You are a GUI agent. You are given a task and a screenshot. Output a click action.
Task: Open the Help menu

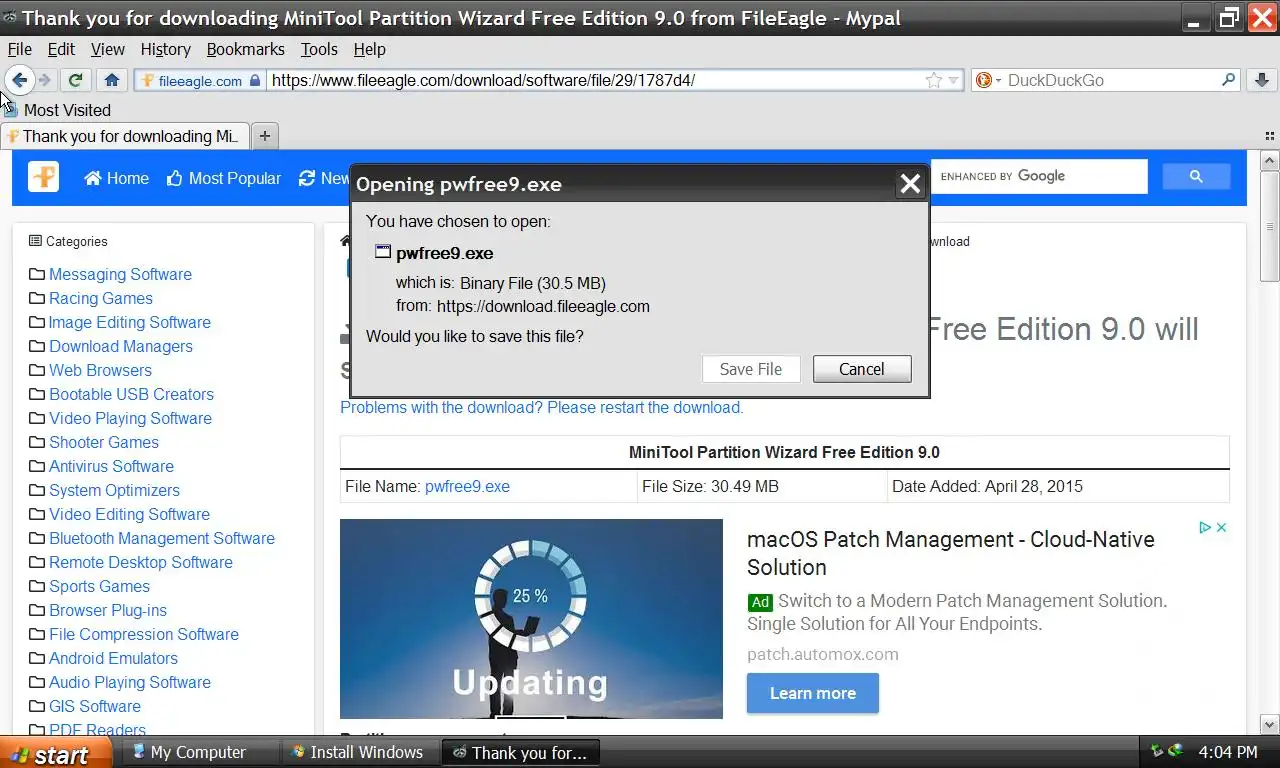click(369, 49)
